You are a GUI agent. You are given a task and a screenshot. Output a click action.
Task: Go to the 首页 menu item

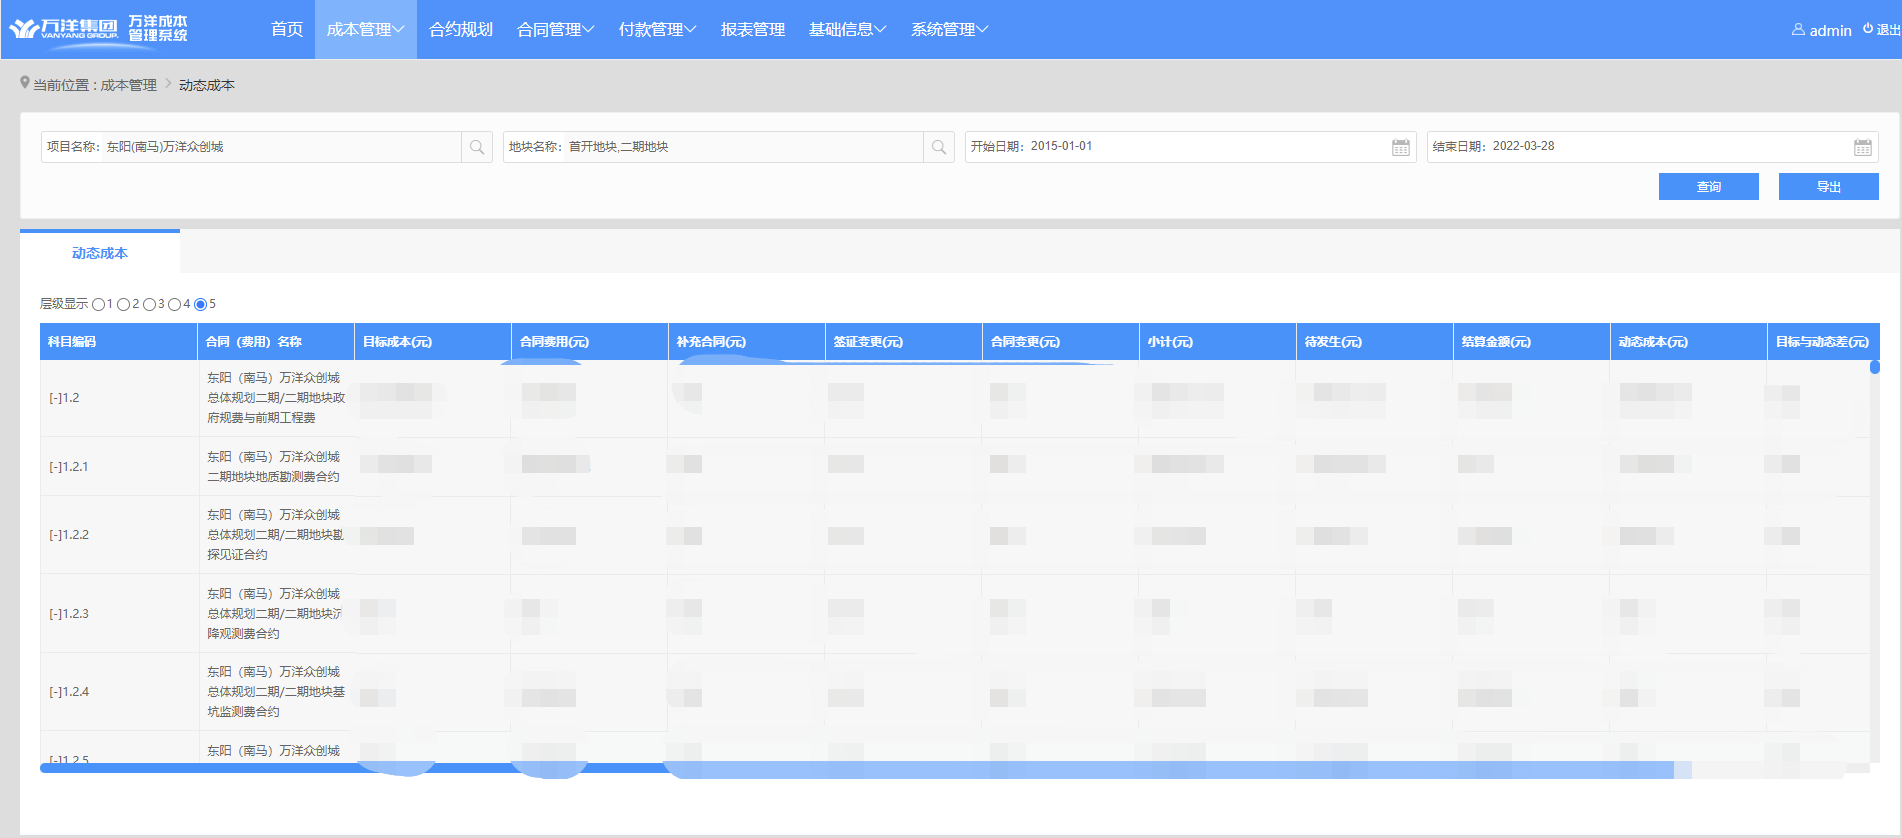287,30
